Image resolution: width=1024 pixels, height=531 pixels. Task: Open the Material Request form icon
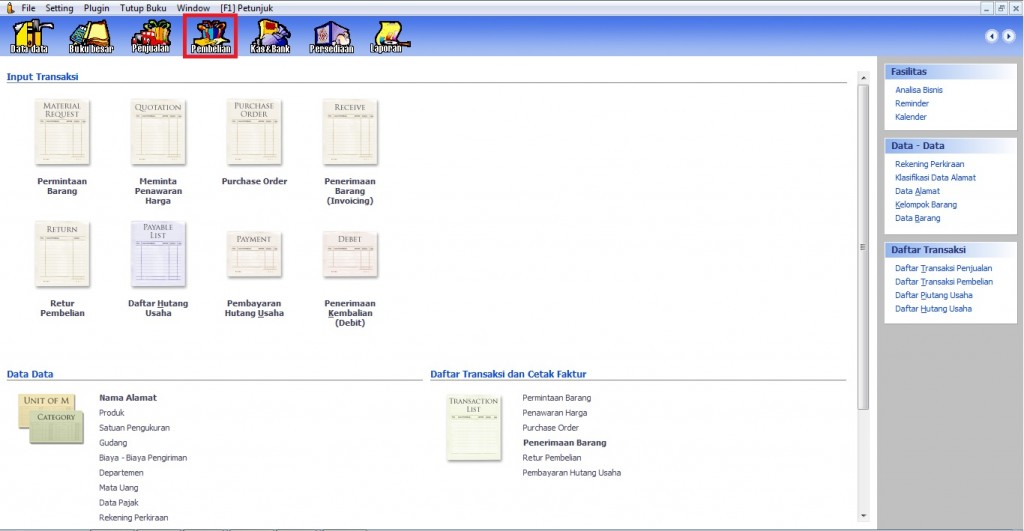pos(62,131)
